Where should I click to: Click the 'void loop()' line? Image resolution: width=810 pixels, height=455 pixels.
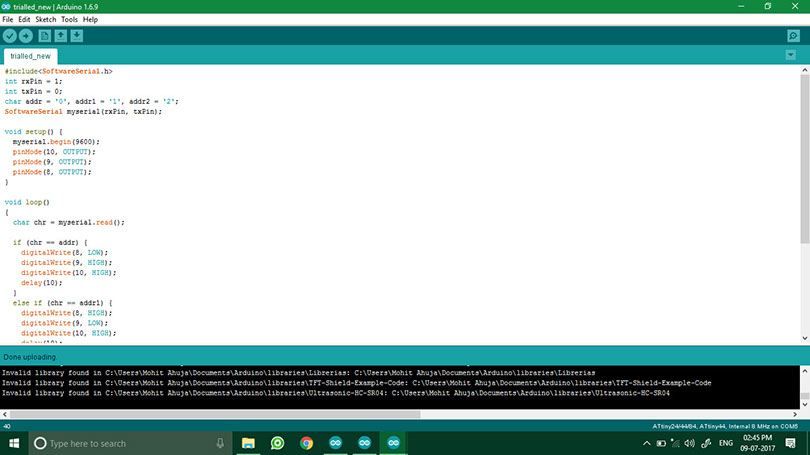coord(27,202)
